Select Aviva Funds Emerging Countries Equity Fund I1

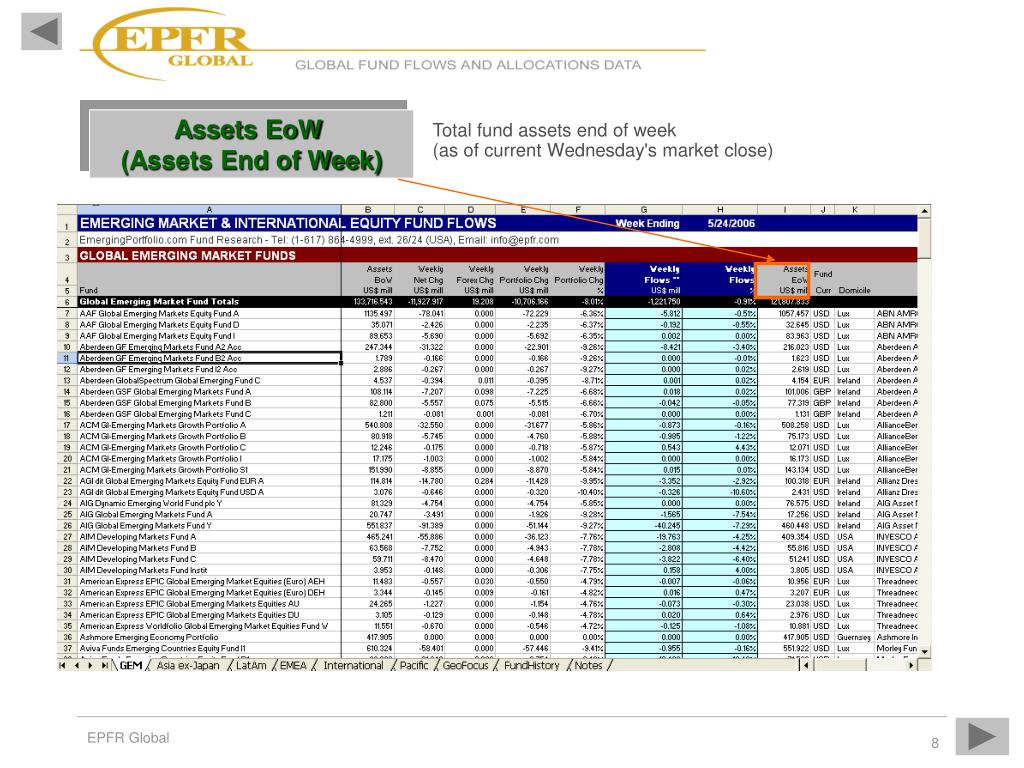click(163, 648)
